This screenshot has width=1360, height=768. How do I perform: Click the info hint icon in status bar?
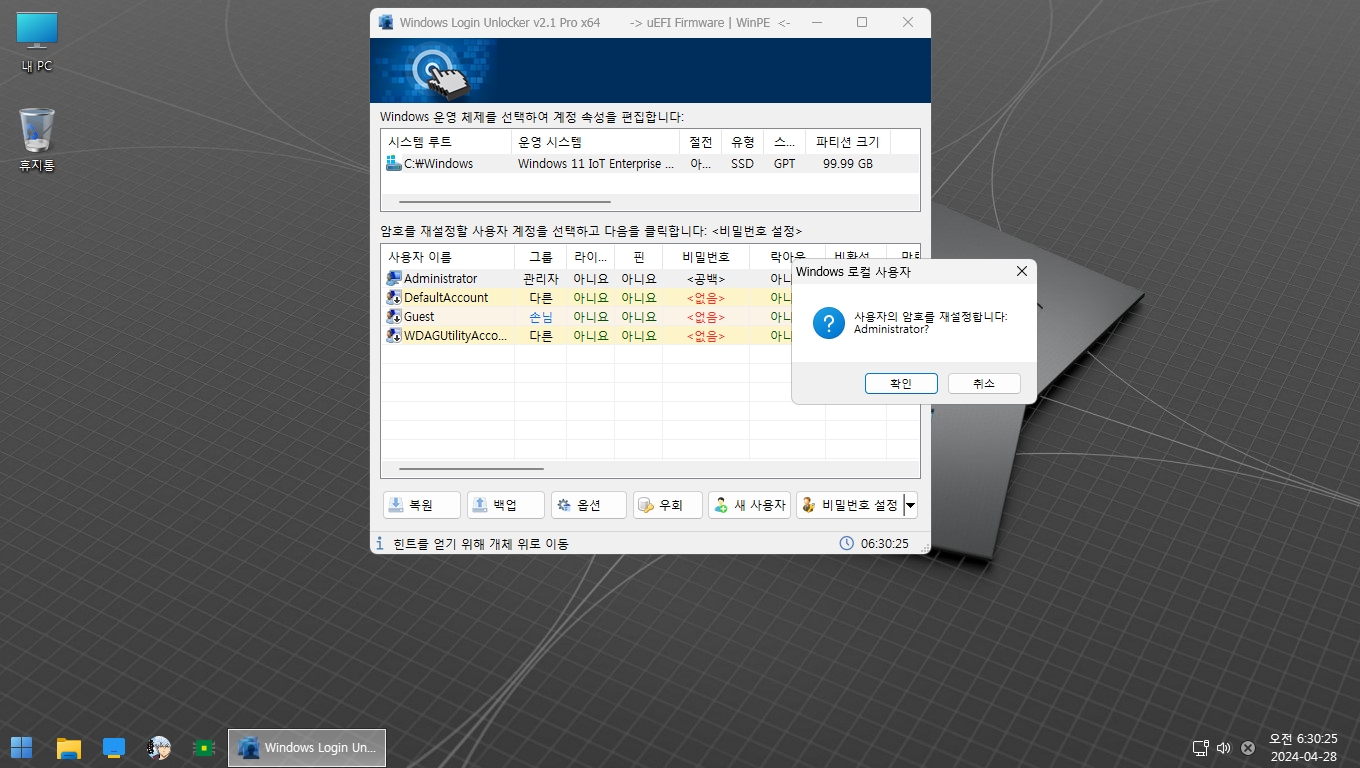(380, 543)
